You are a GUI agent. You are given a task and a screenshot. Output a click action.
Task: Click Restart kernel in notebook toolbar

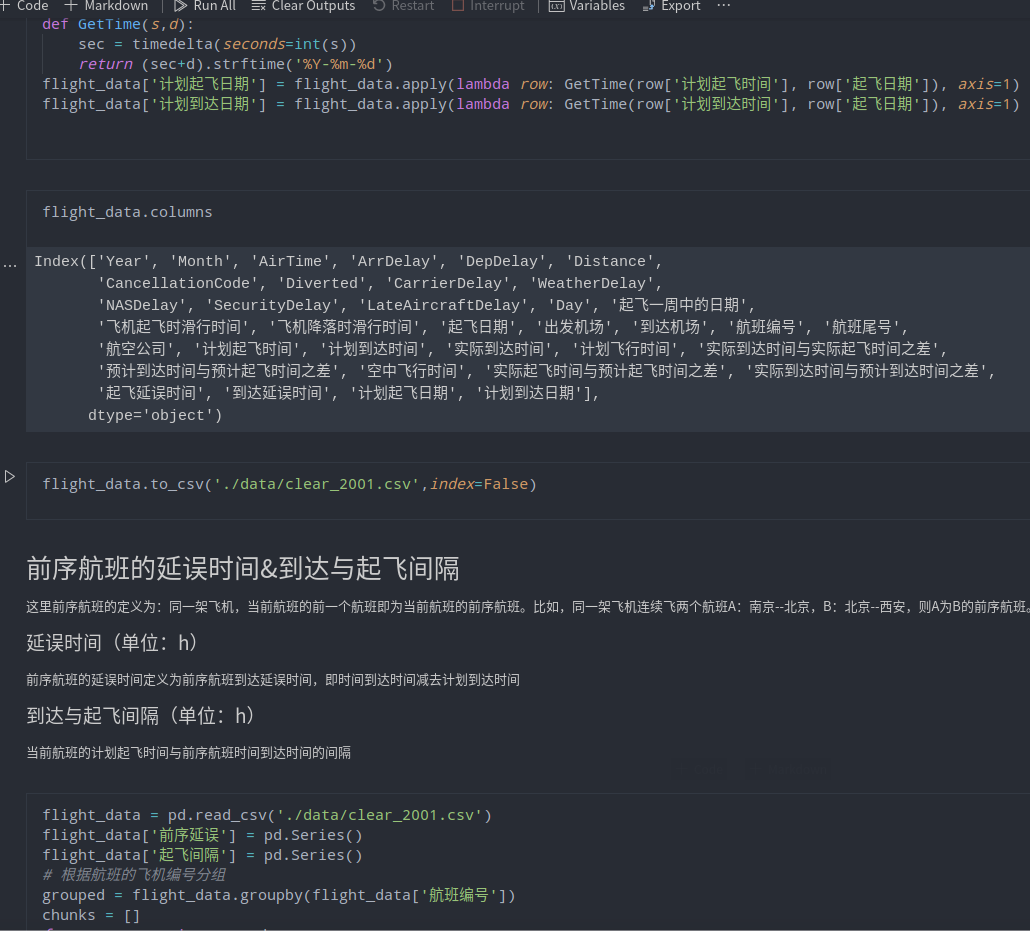point(403,6)
